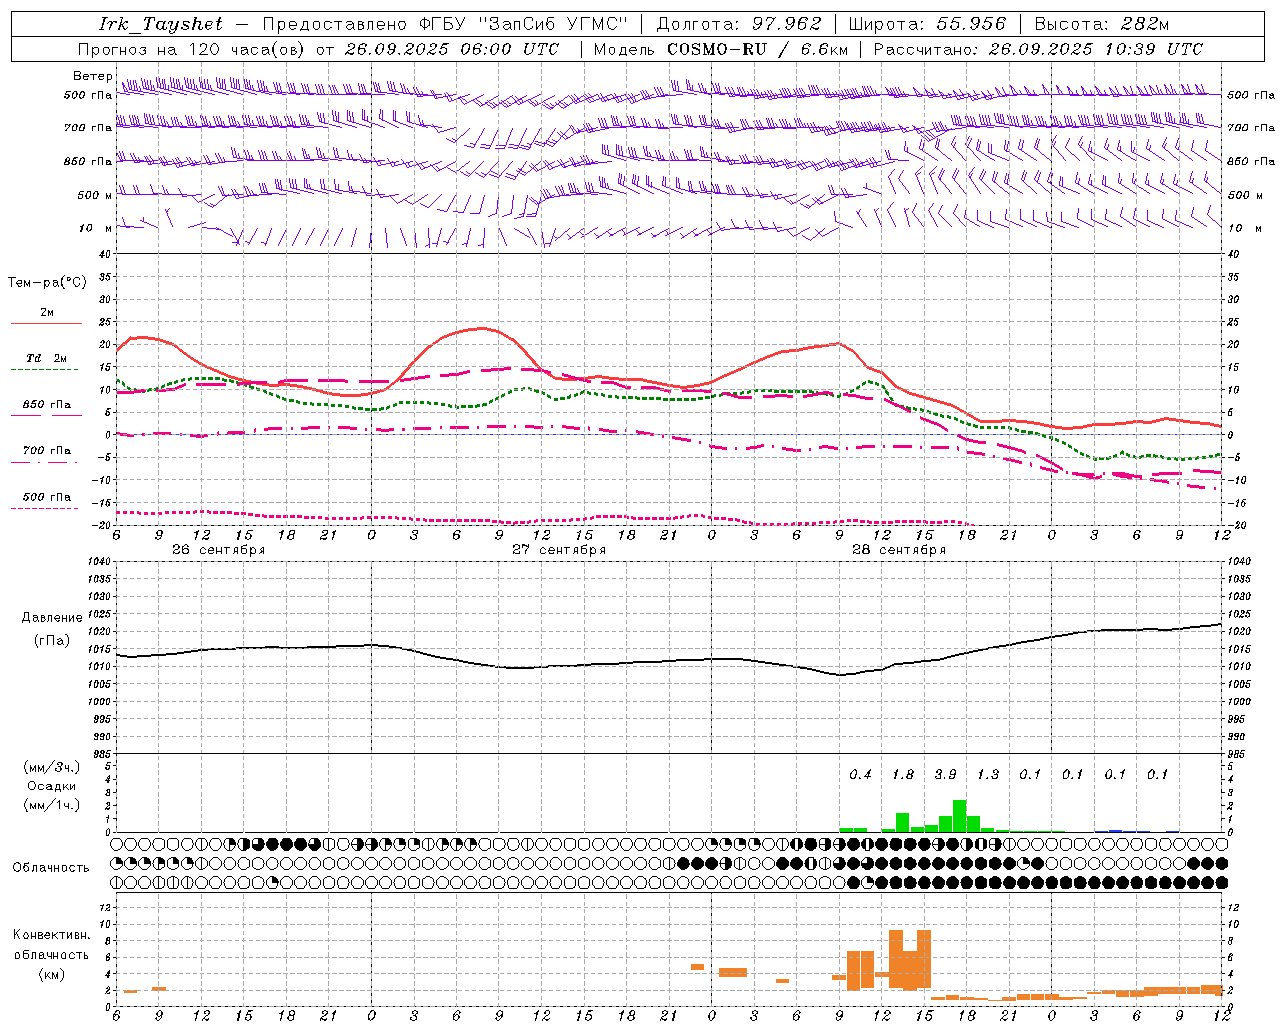Click the 500 гПа temperature legend entry
This screenshot has width=1280, height=1024.
47,496
